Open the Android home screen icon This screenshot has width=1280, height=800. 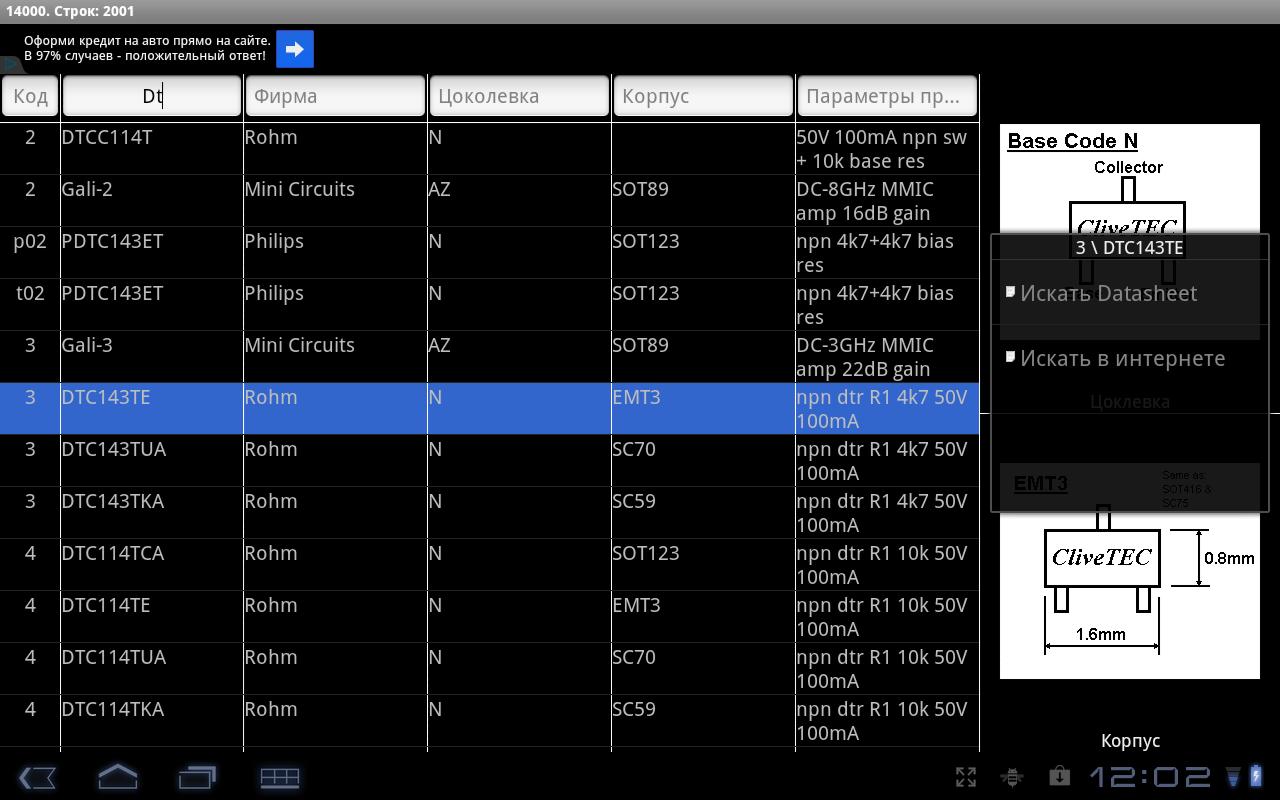point(117,777)
